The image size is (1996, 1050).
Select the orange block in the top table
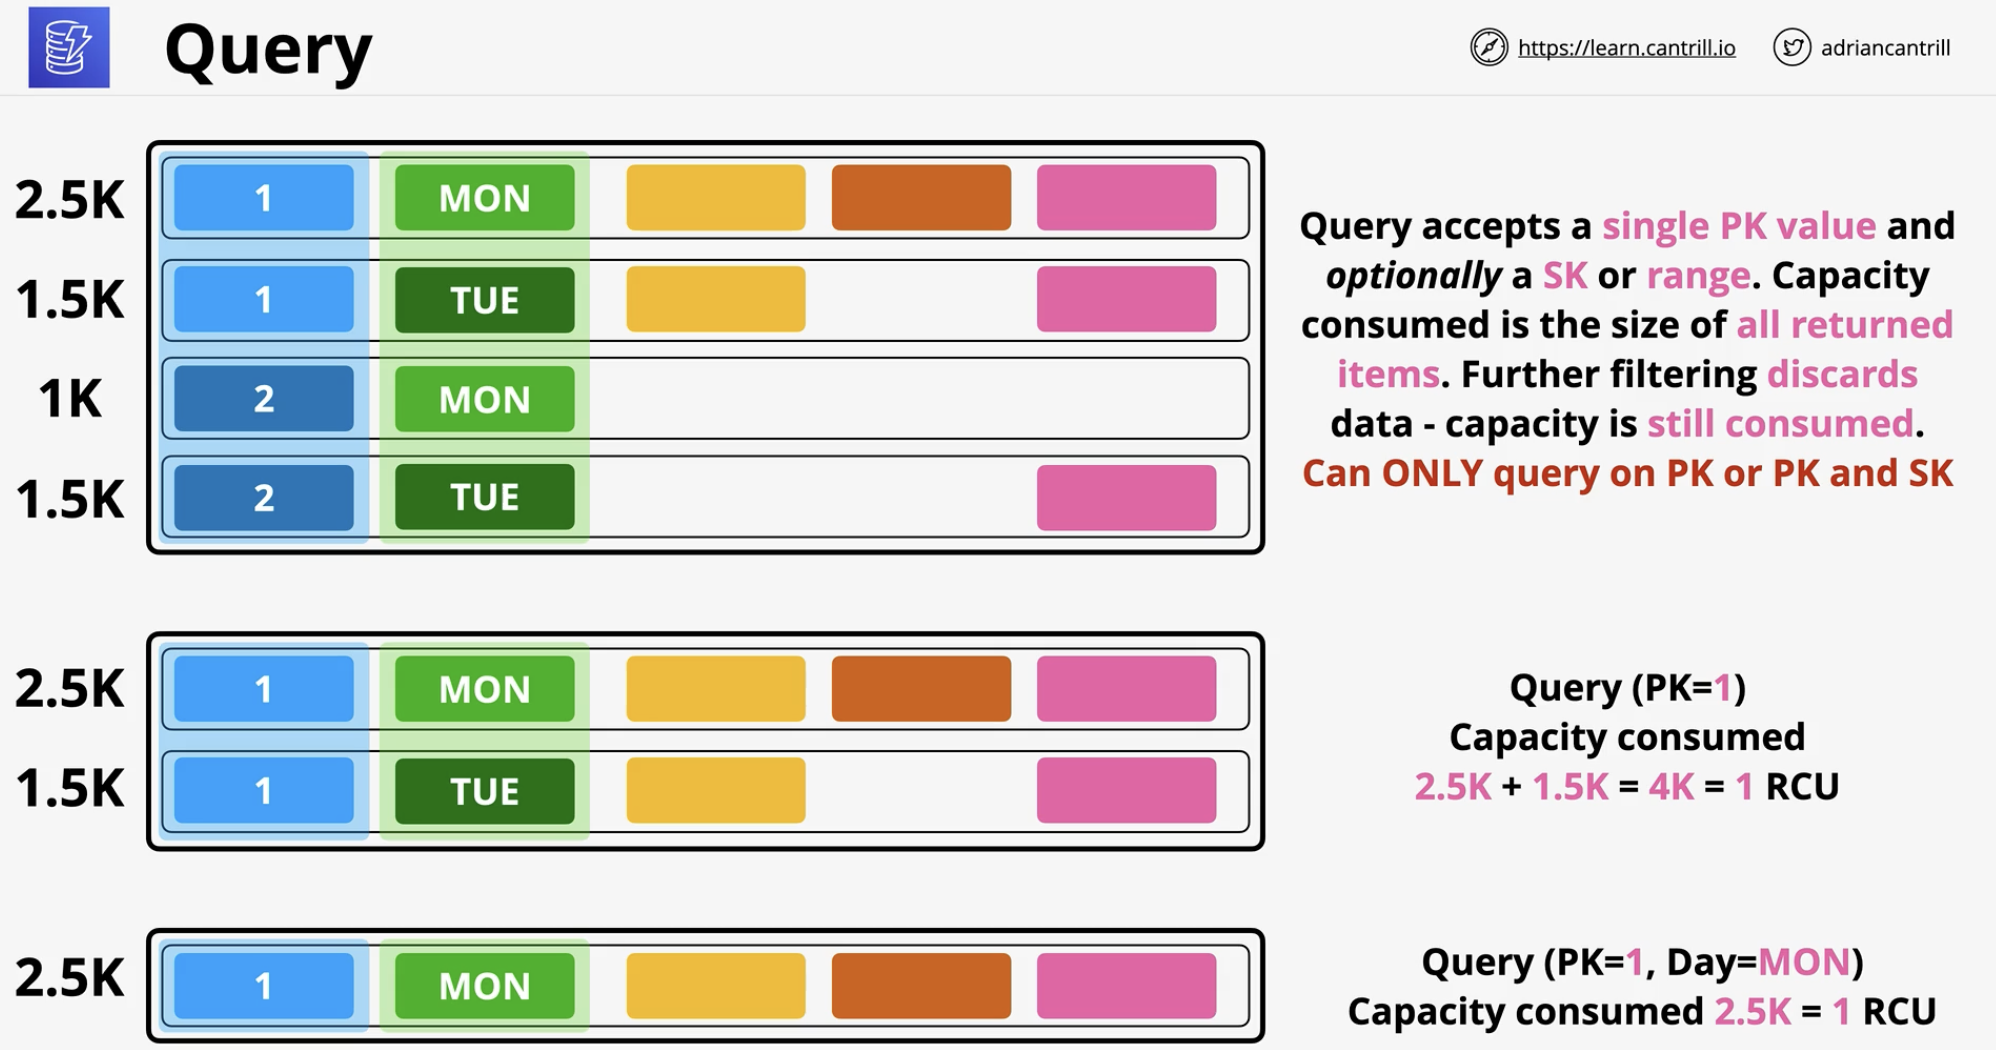[x=921, y=198]
